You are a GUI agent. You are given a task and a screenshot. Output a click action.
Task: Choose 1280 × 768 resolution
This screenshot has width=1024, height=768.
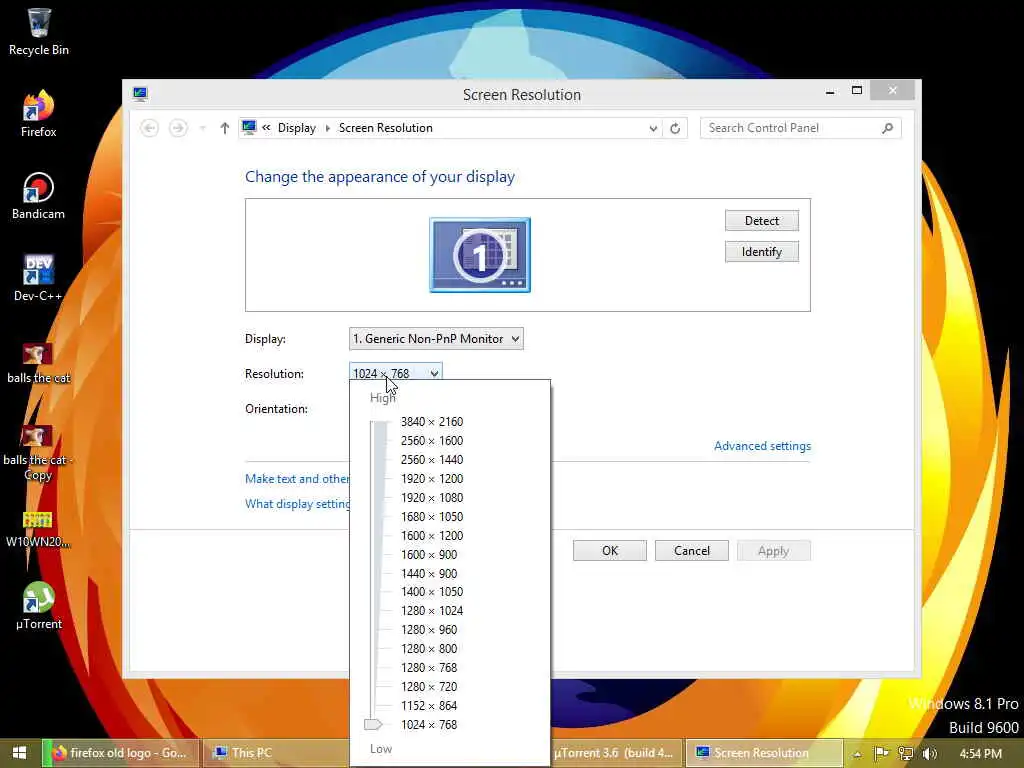pyautogui.click(x=429, y=667)
